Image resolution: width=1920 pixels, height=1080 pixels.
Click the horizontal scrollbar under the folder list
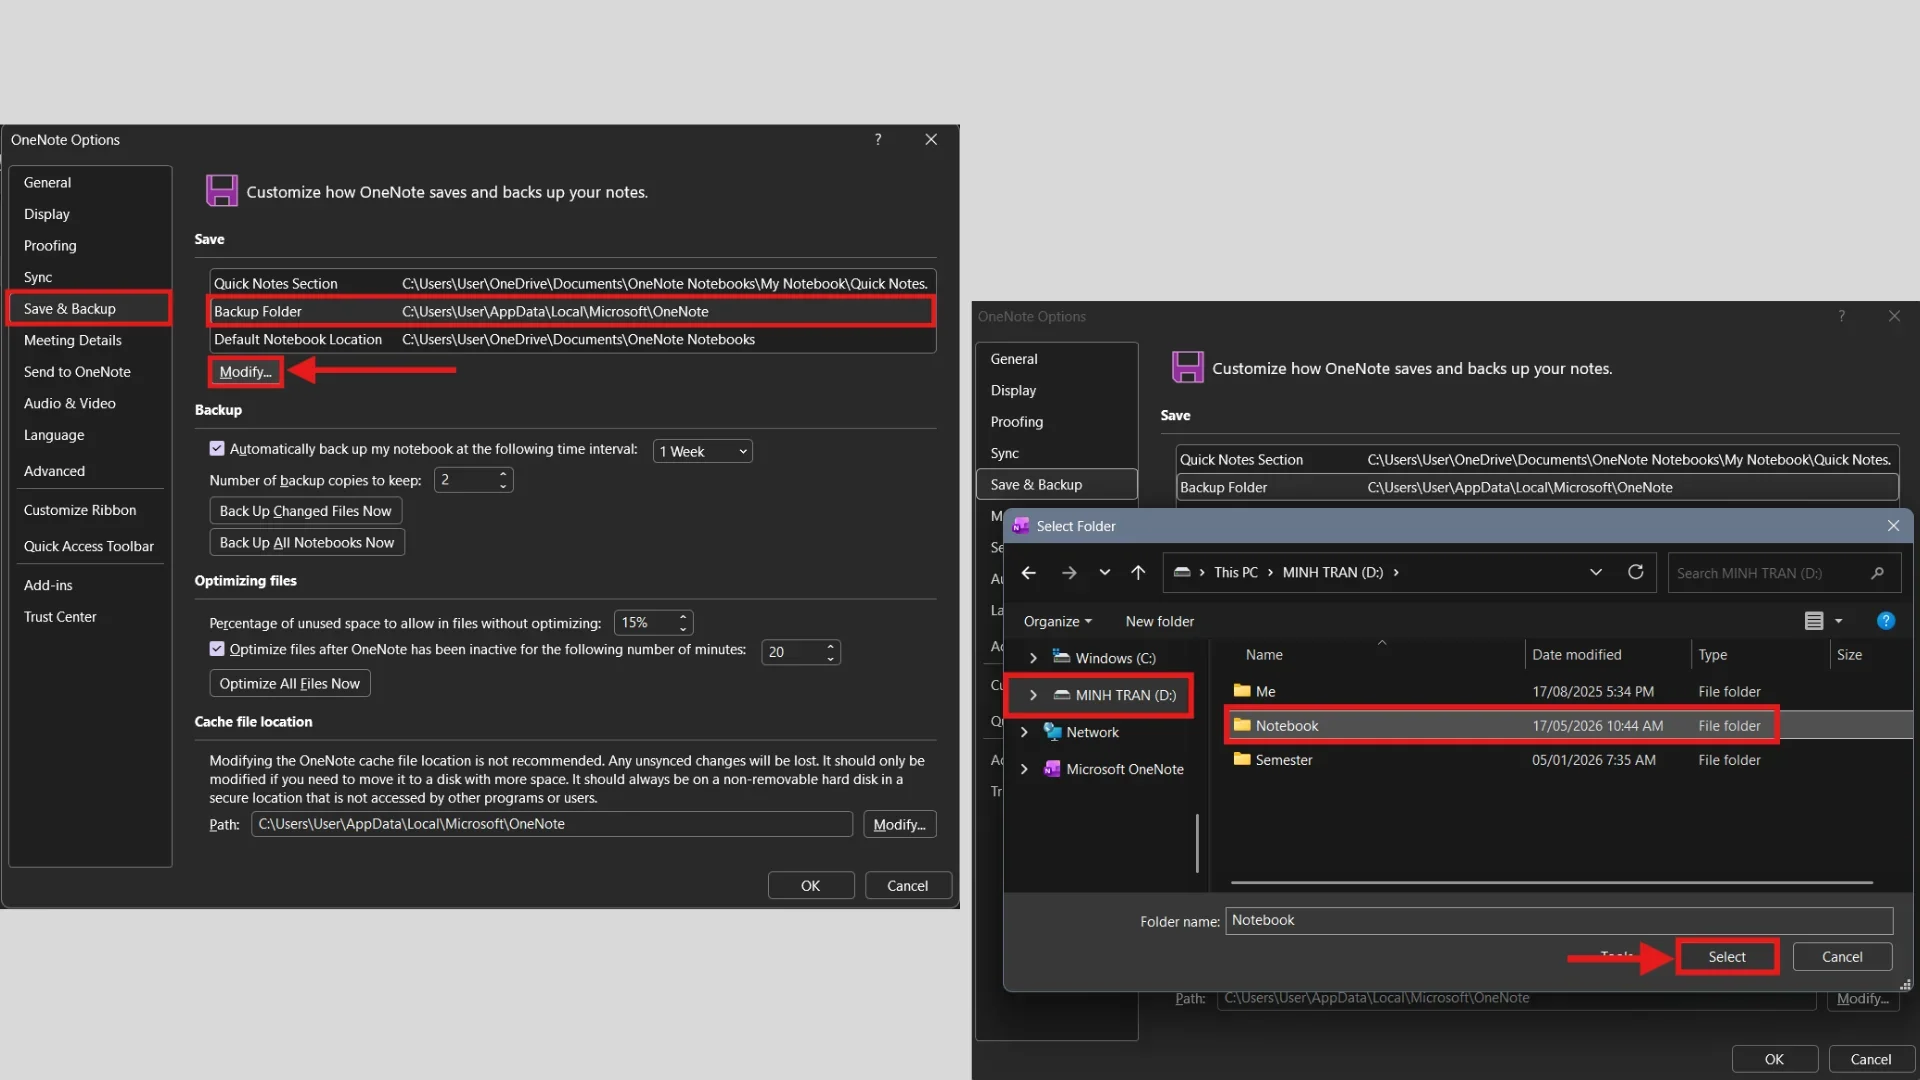1551,883
